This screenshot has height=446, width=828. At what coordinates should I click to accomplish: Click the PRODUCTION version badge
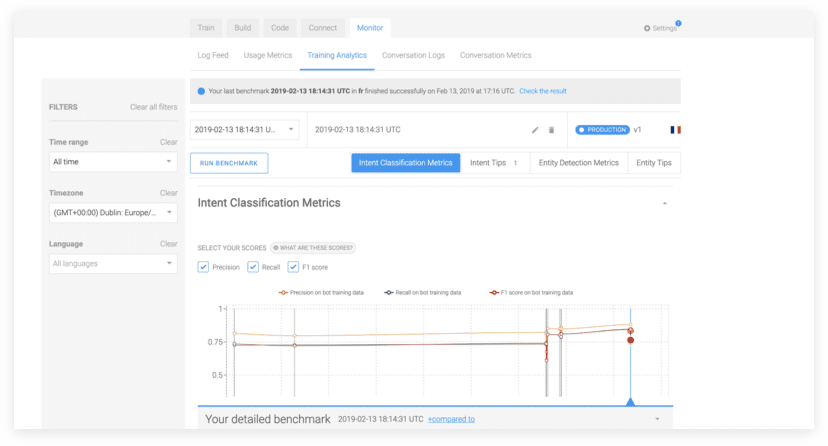(603, 130)
